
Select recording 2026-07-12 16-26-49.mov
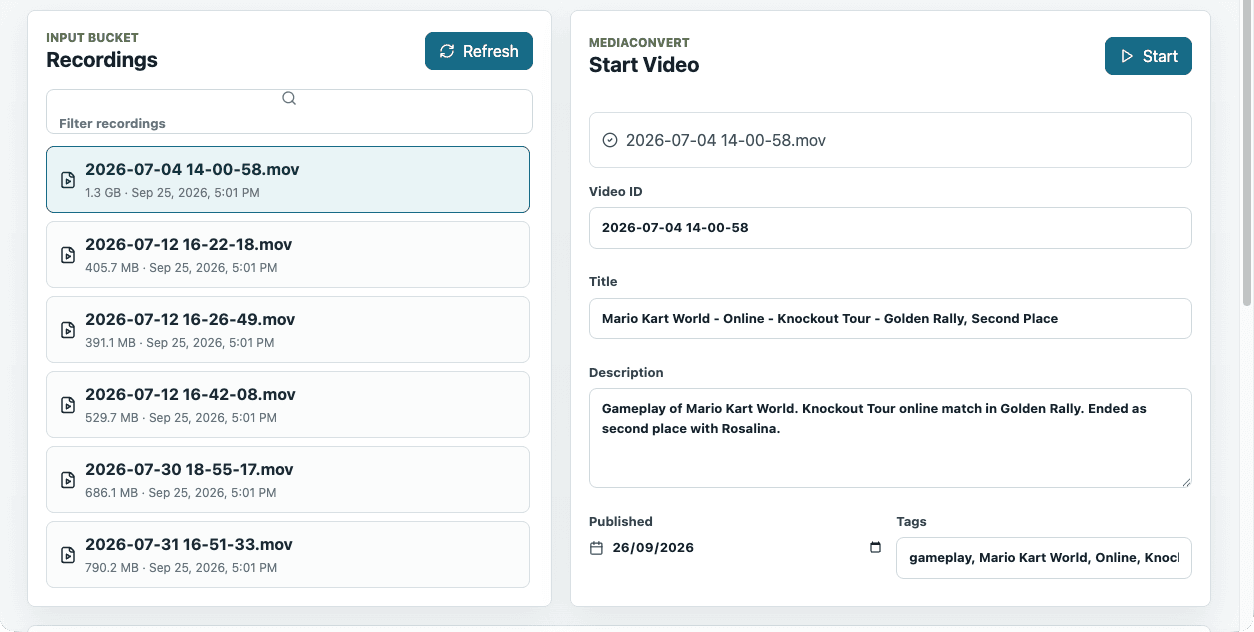(288, 330)
